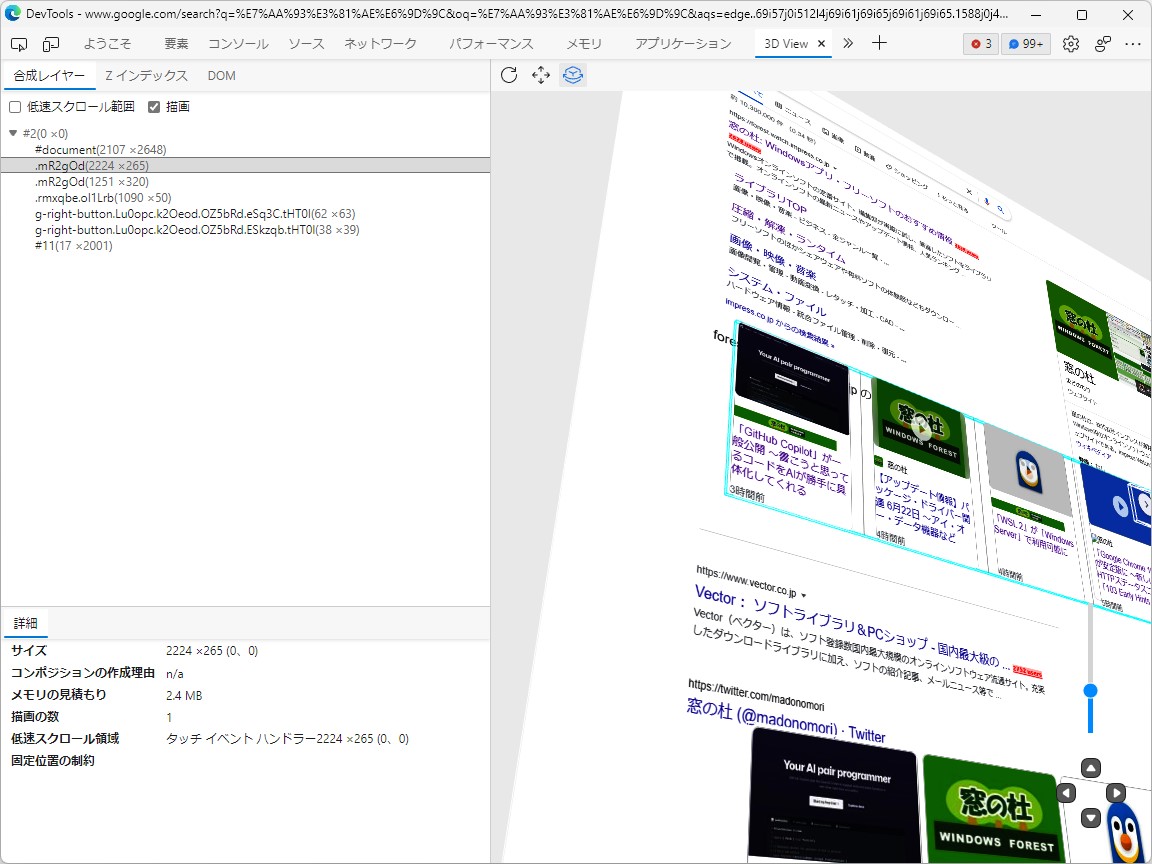1152x864 pixels.
Task: Open the customize DevTools menu
Action: pos(1133,44)
